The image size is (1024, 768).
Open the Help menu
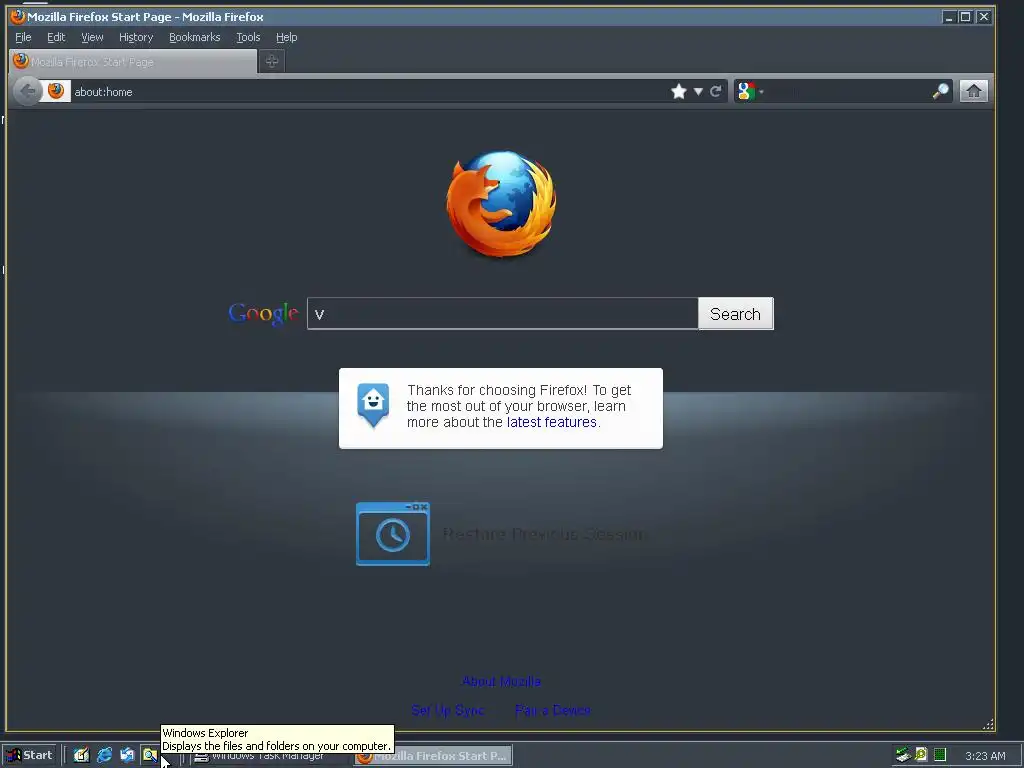coord(286,37)
